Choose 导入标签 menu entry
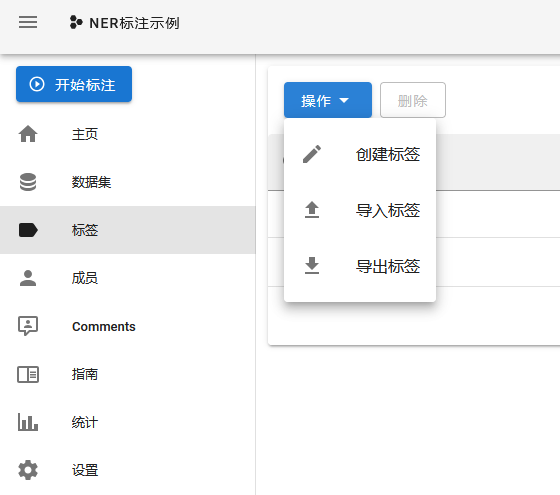The image size is (560, 495). click(x=360, y=210)
